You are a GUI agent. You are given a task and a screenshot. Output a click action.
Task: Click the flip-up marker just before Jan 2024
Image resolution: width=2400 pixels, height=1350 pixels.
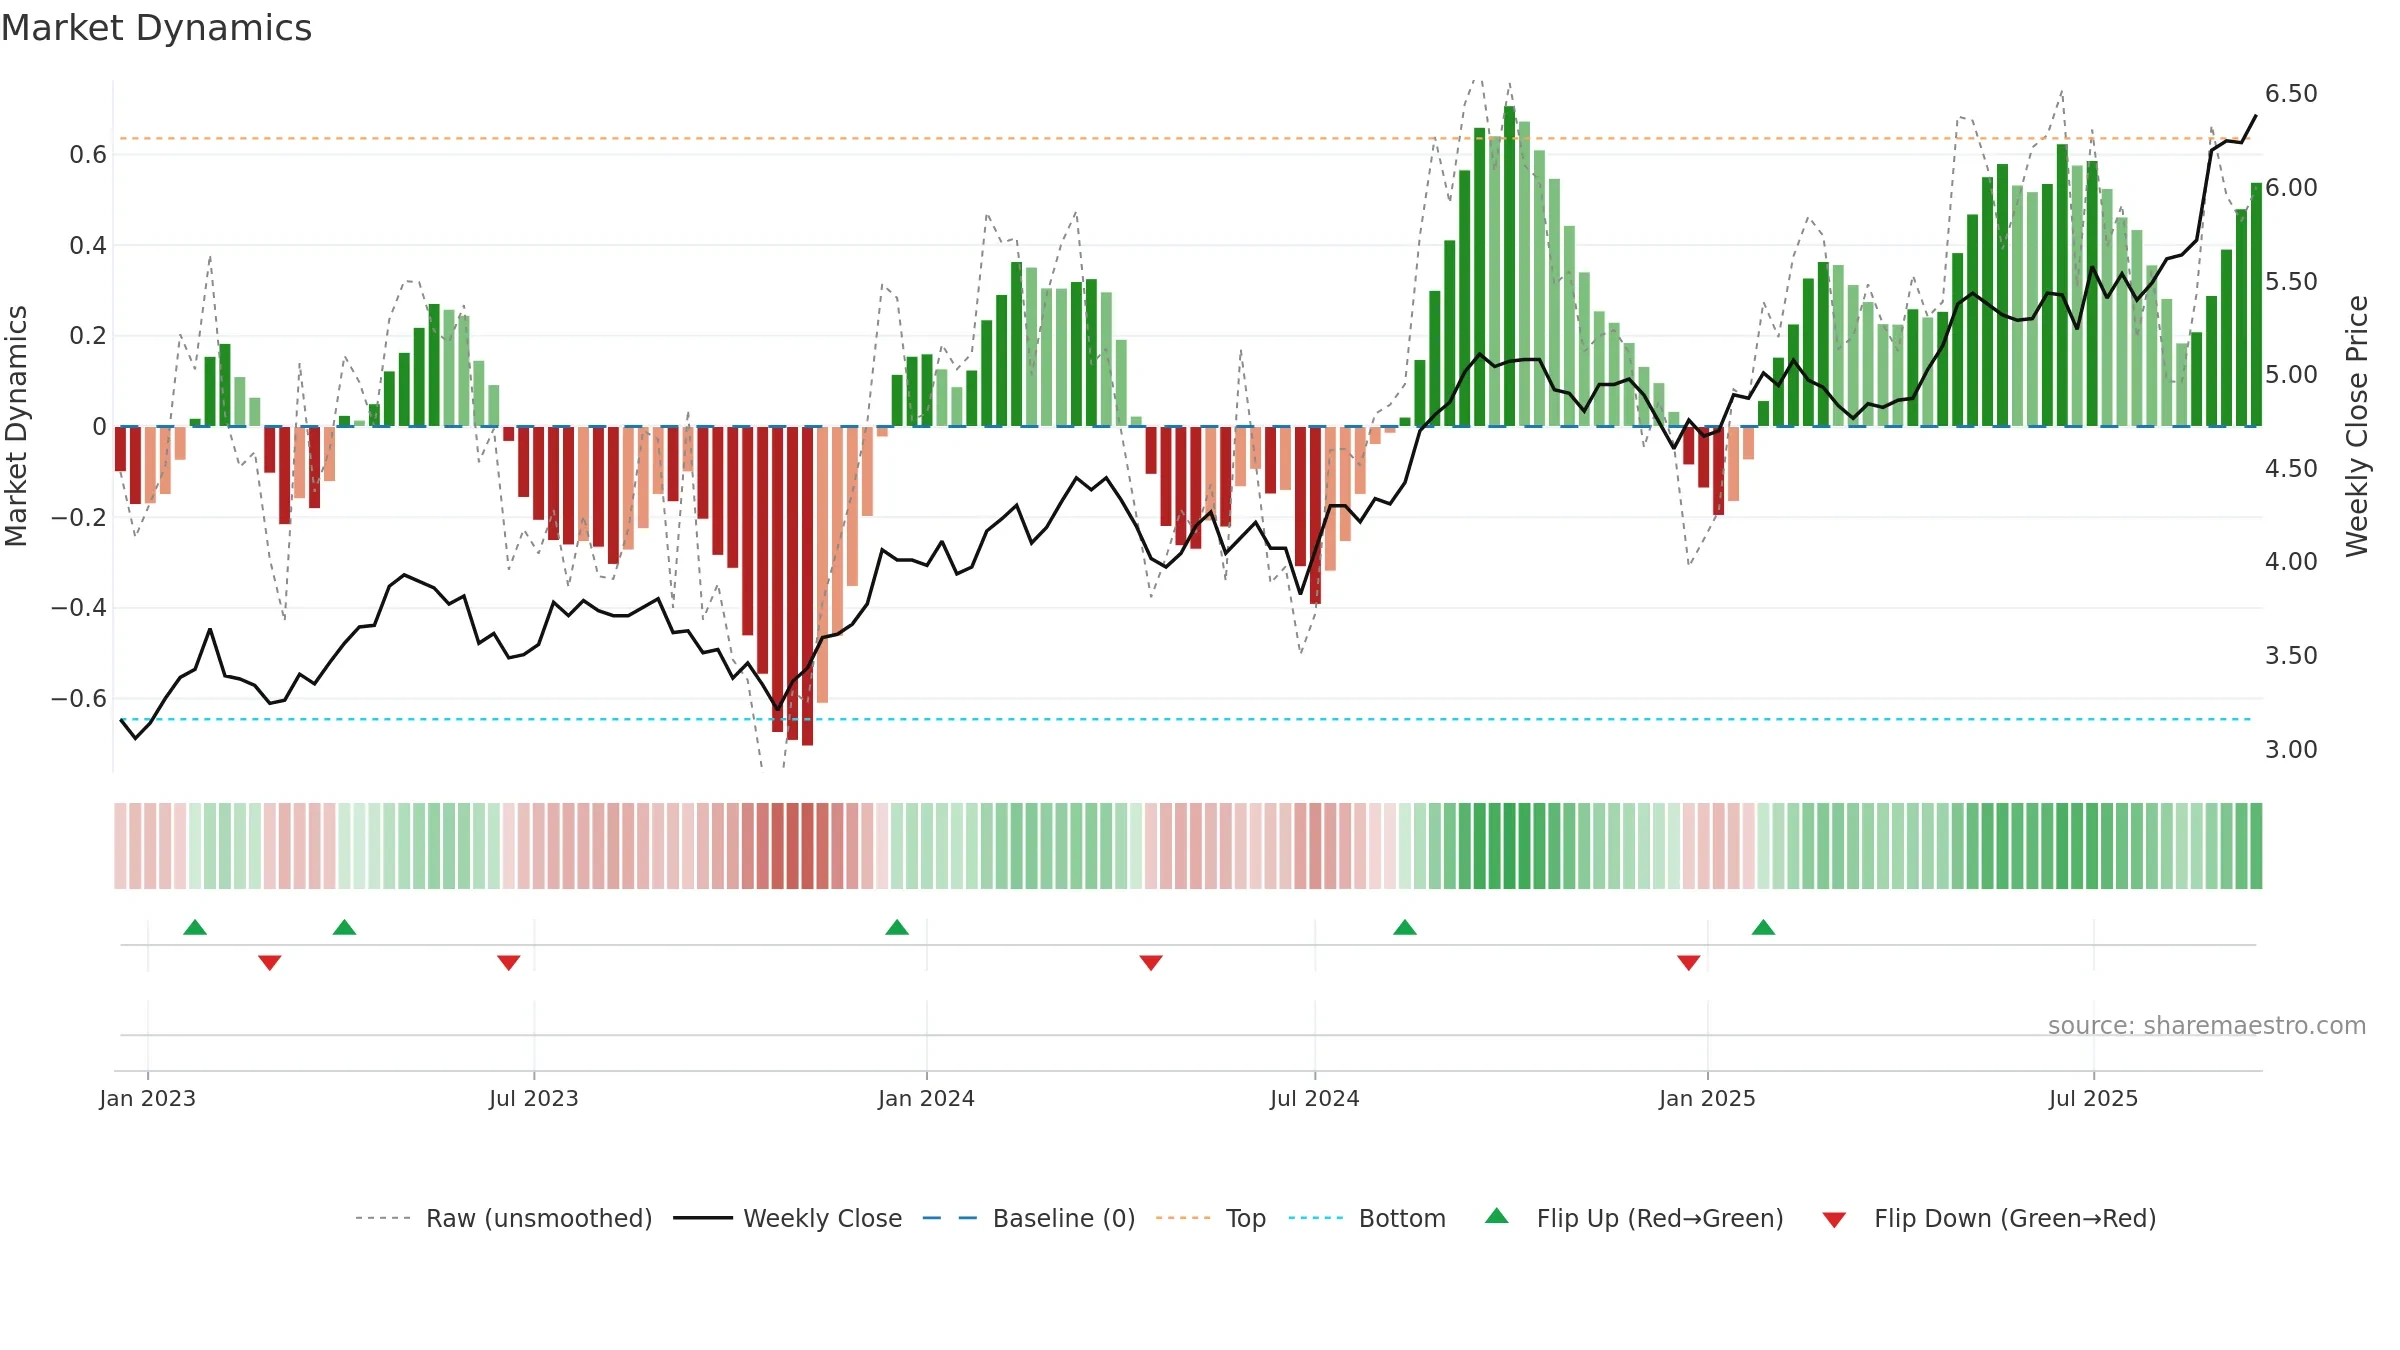(897, 927)
